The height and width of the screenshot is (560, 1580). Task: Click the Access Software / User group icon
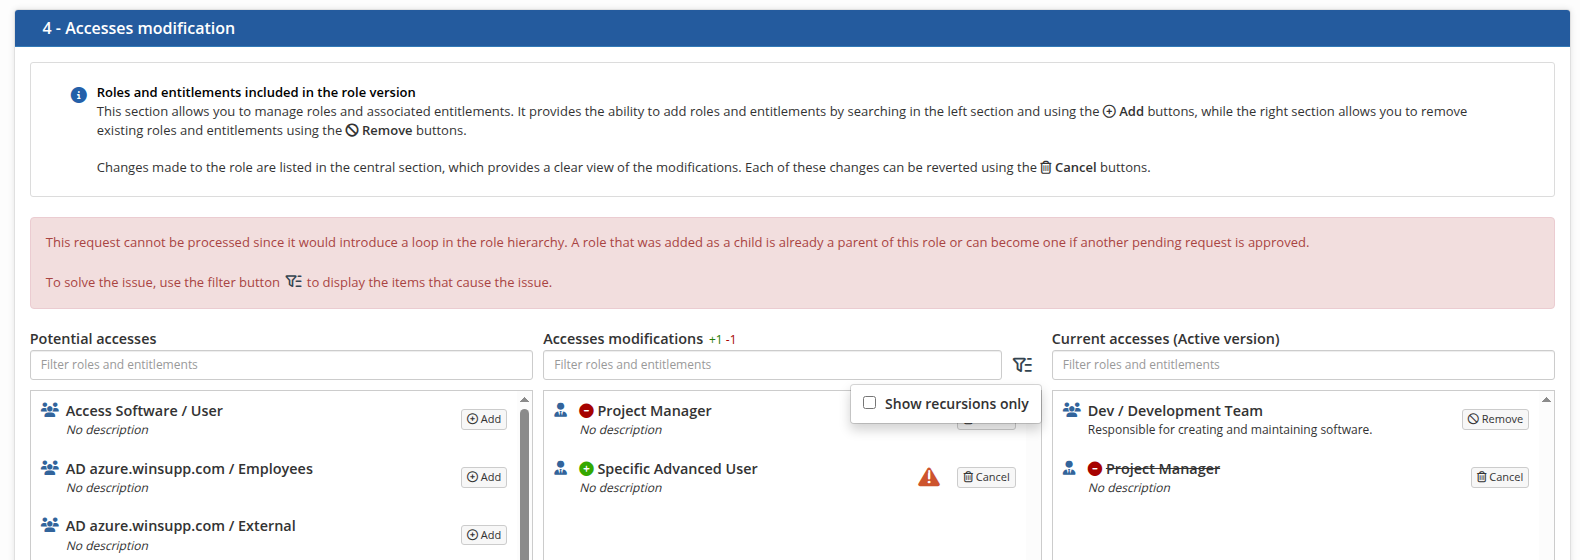49,410
